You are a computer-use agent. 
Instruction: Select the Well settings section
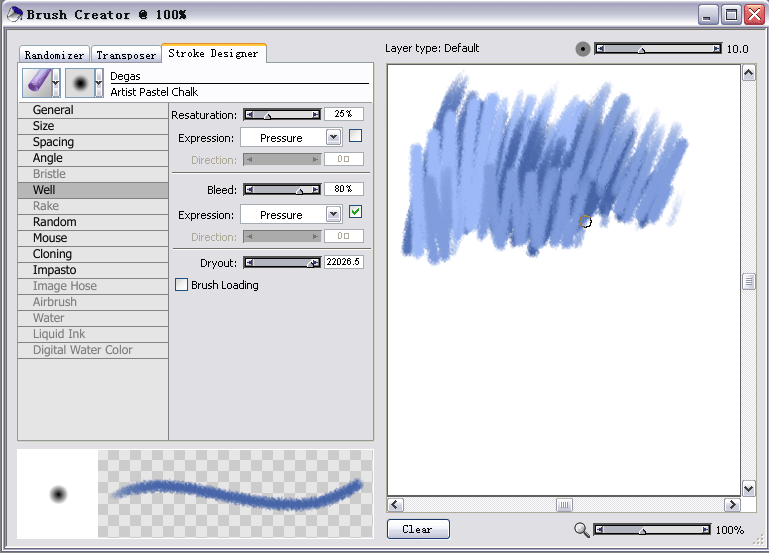point(93,190)
